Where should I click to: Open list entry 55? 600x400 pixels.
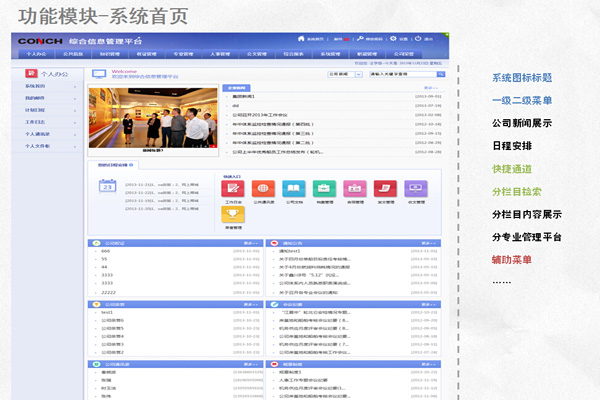104,259
